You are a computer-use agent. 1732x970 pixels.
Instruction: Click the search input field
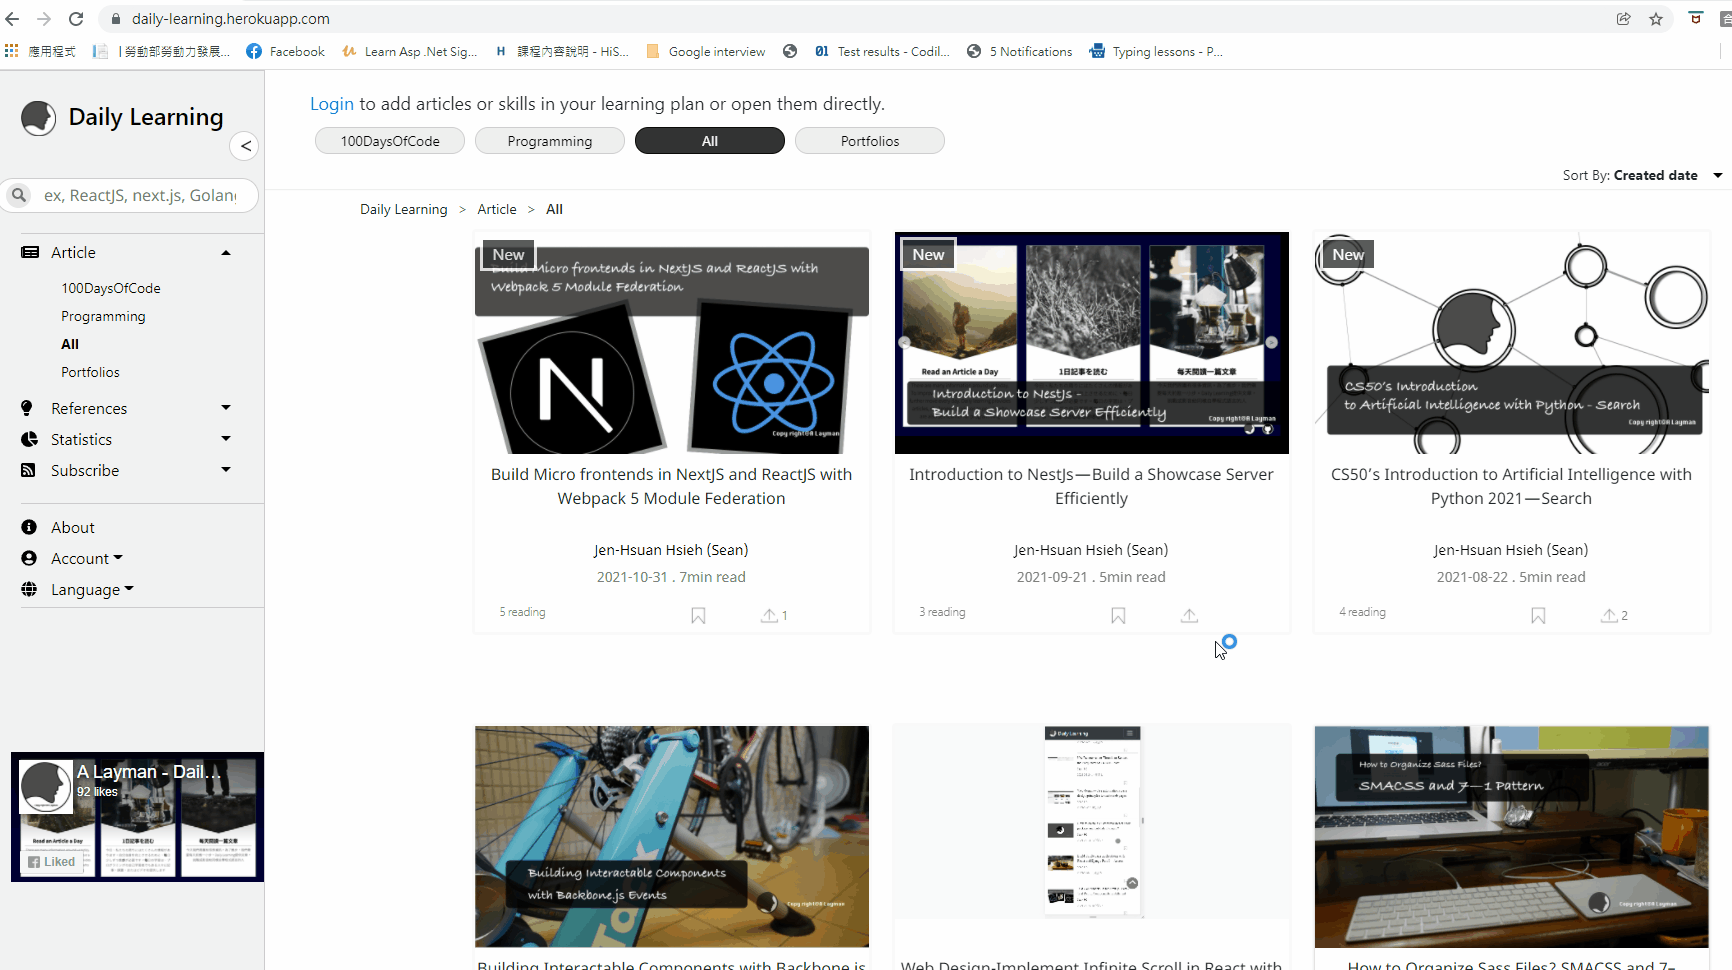click(x=140, y=195)
